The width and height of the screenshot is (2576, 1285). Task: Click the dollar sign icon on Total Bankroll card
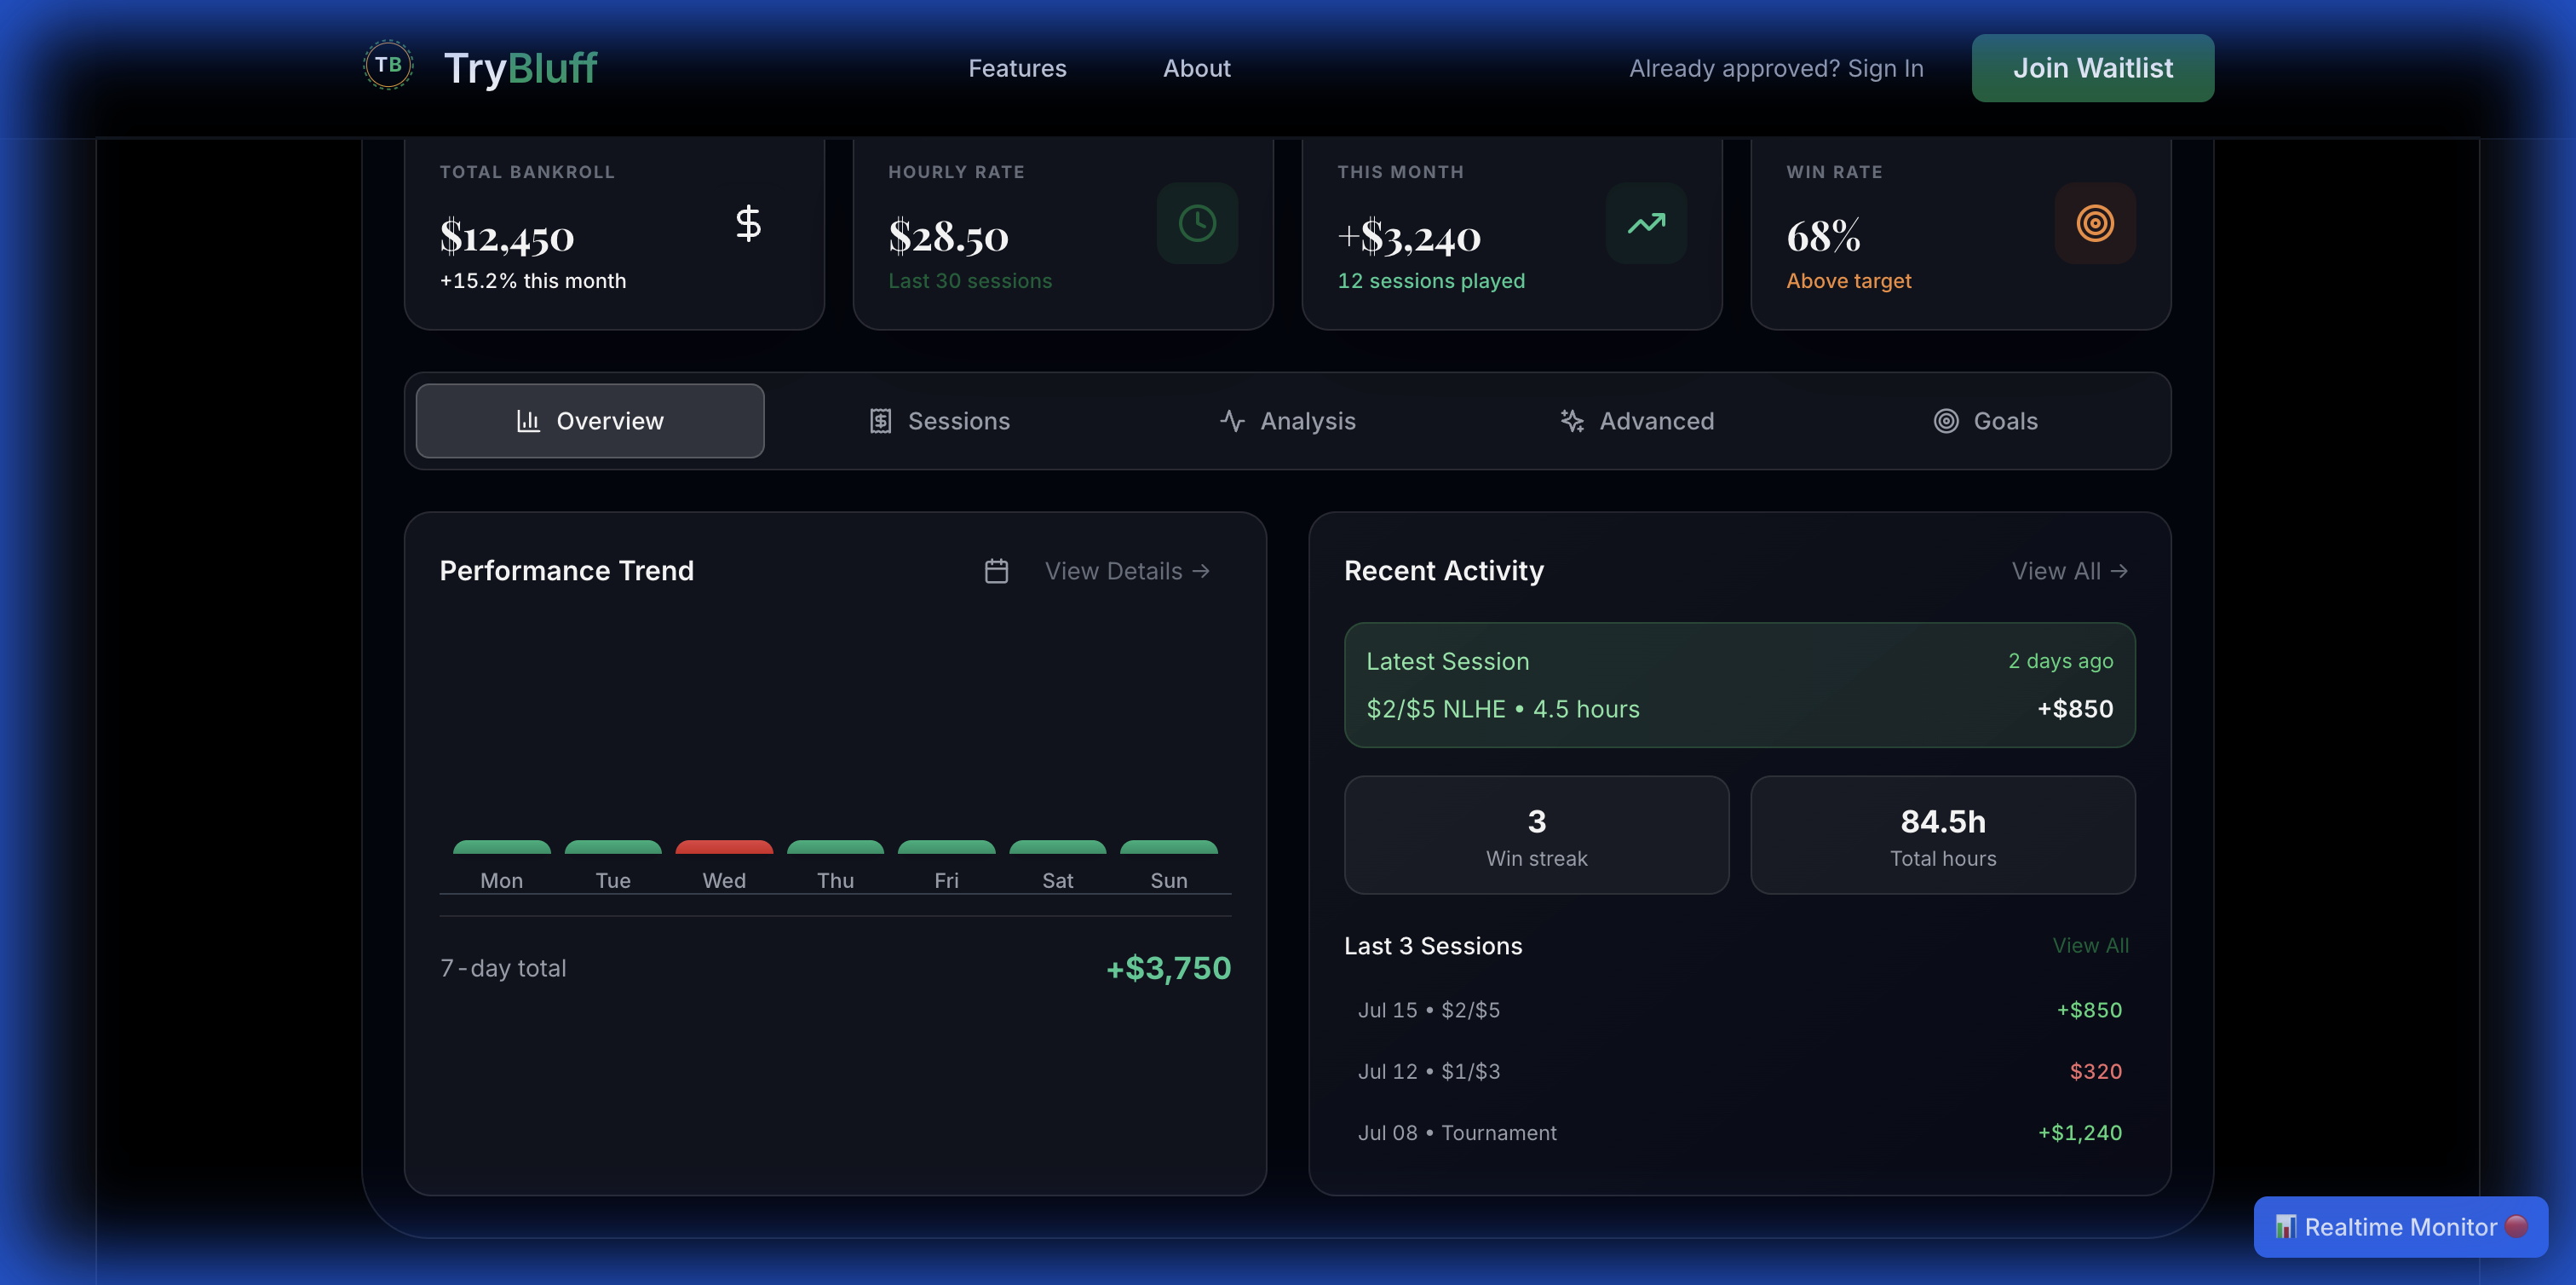pos(748,223)
